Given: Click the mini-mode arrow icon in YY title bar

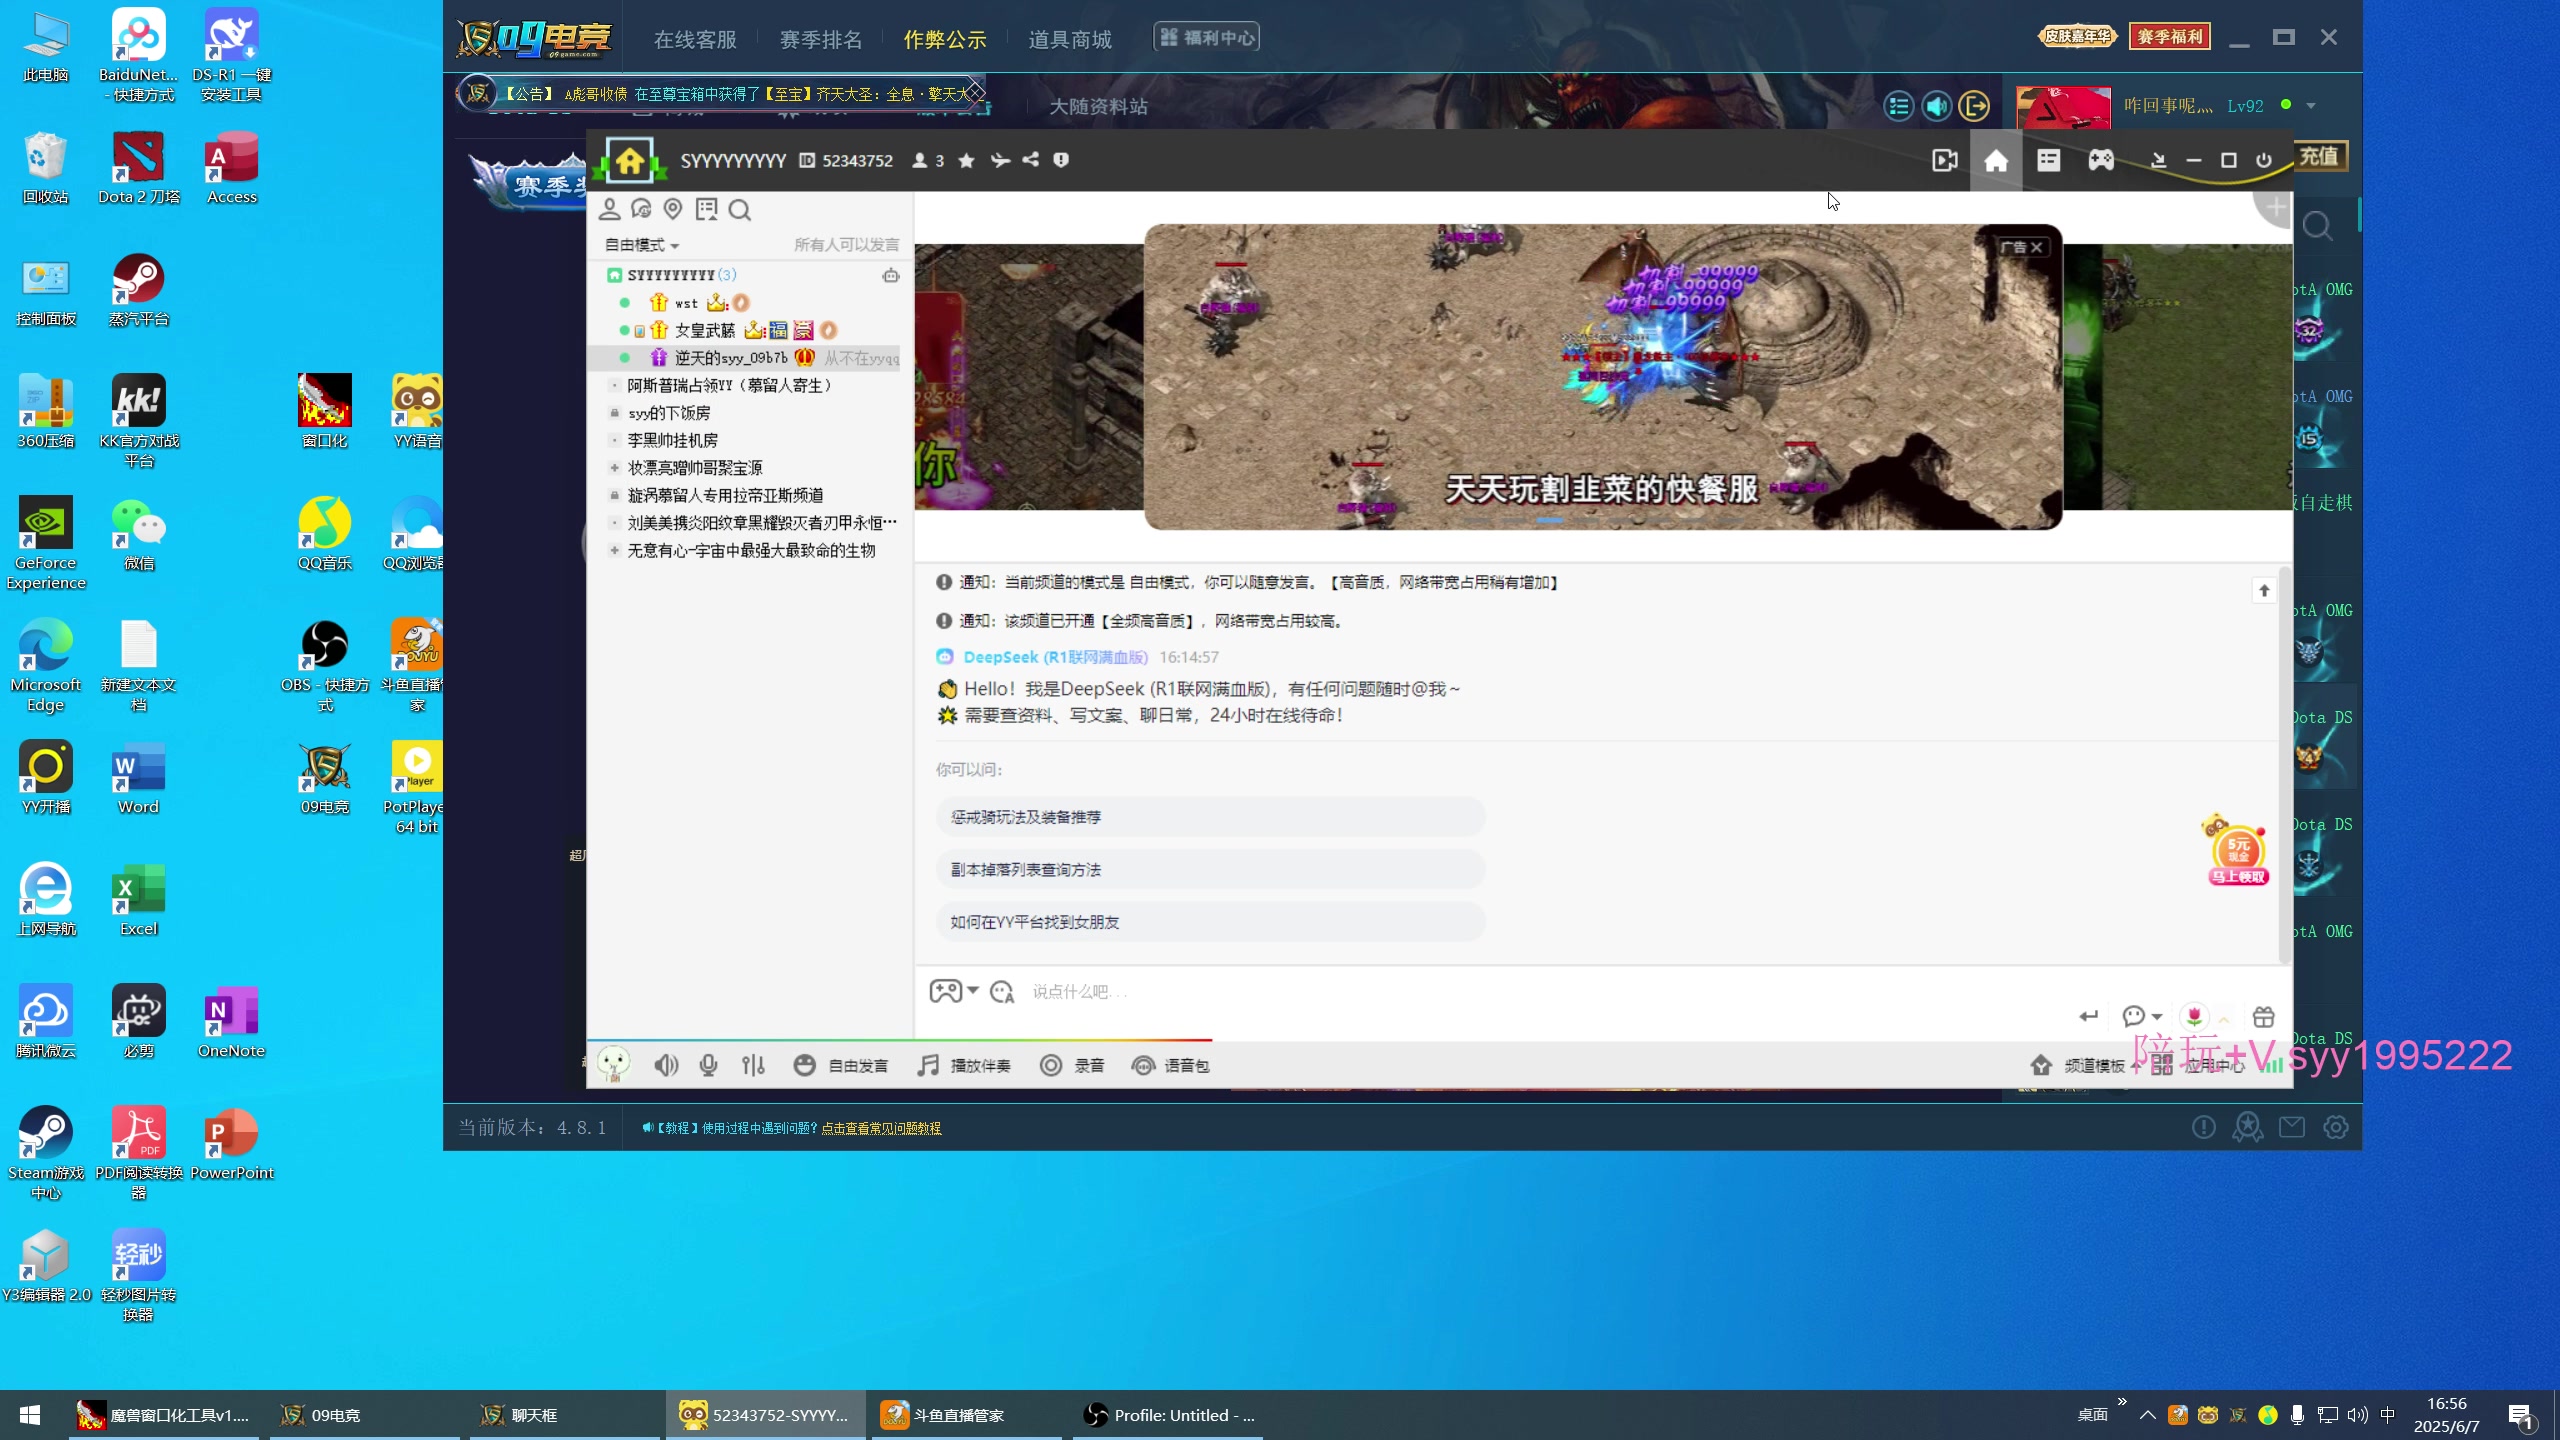Looking at the screenshot, I should [x=2158, y=160].
